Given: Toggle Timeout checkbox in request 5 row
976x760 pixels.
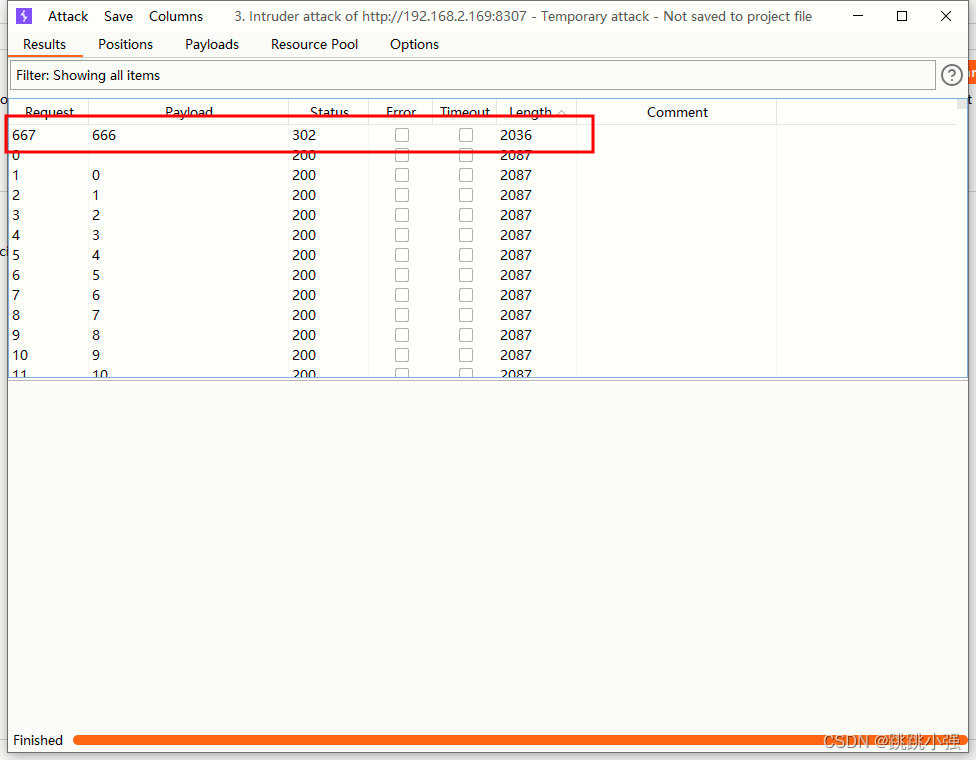Looking at the screenshot, I should click(x=466, y=255).
